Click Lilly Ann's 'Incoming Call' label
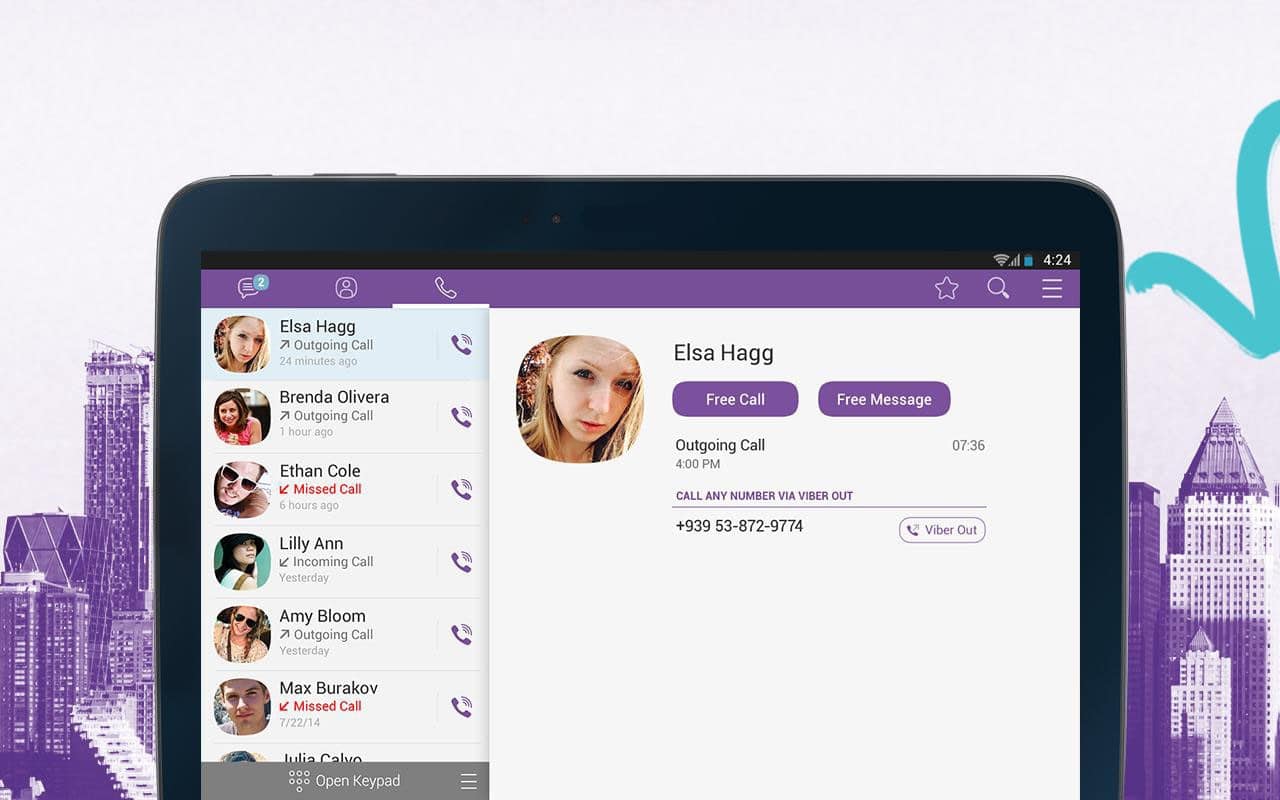Screen dimensions: 1280x800 point(333,562)
